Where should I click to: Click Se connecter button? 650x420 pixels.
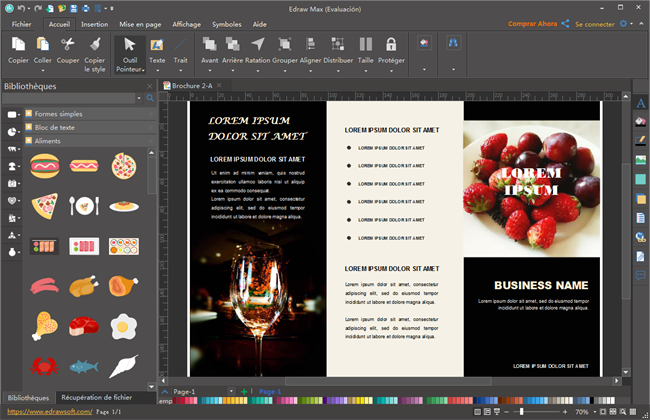click(594, 23)
